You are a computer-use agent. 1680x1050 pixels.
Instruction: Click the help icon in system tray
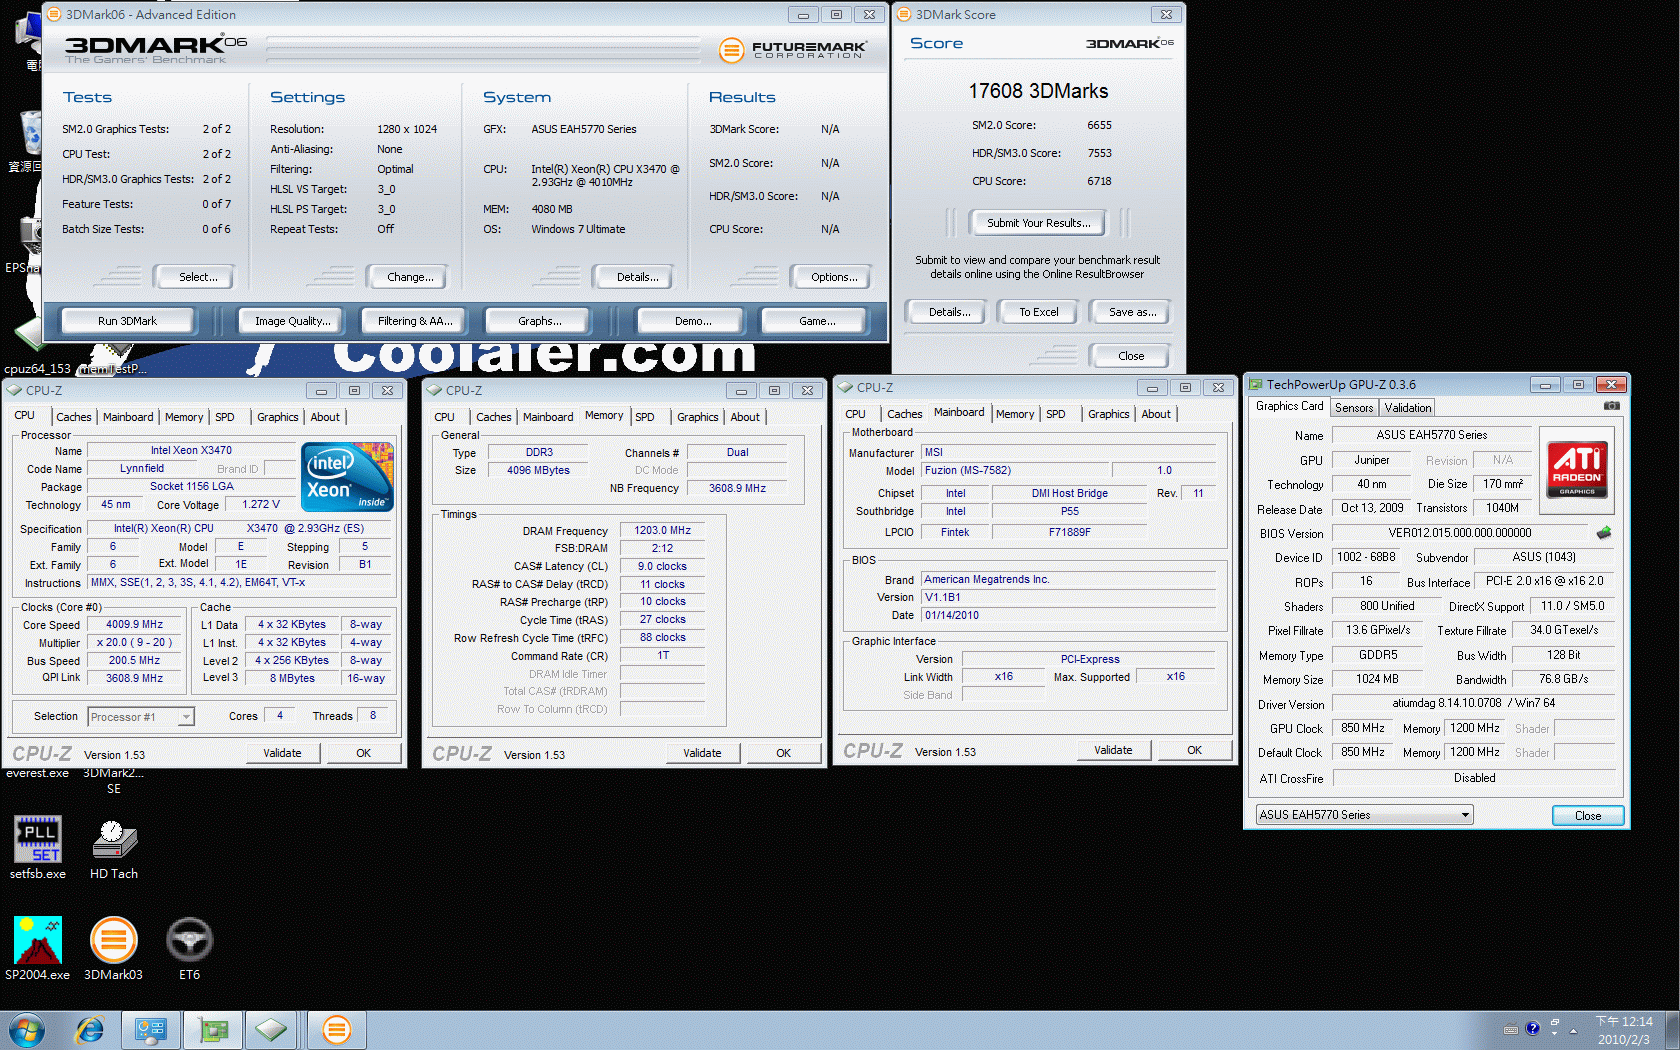(1532, 1029)
